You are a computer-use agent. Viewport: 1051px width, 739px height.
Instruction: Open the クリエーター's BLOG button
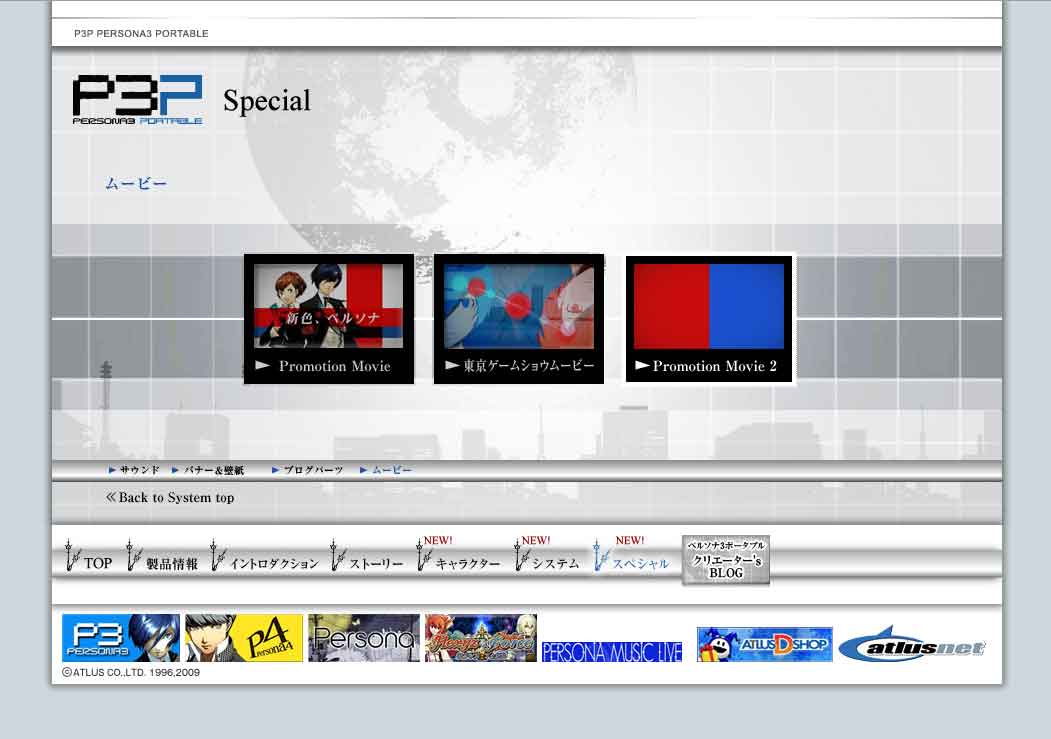tap(726, 559)
